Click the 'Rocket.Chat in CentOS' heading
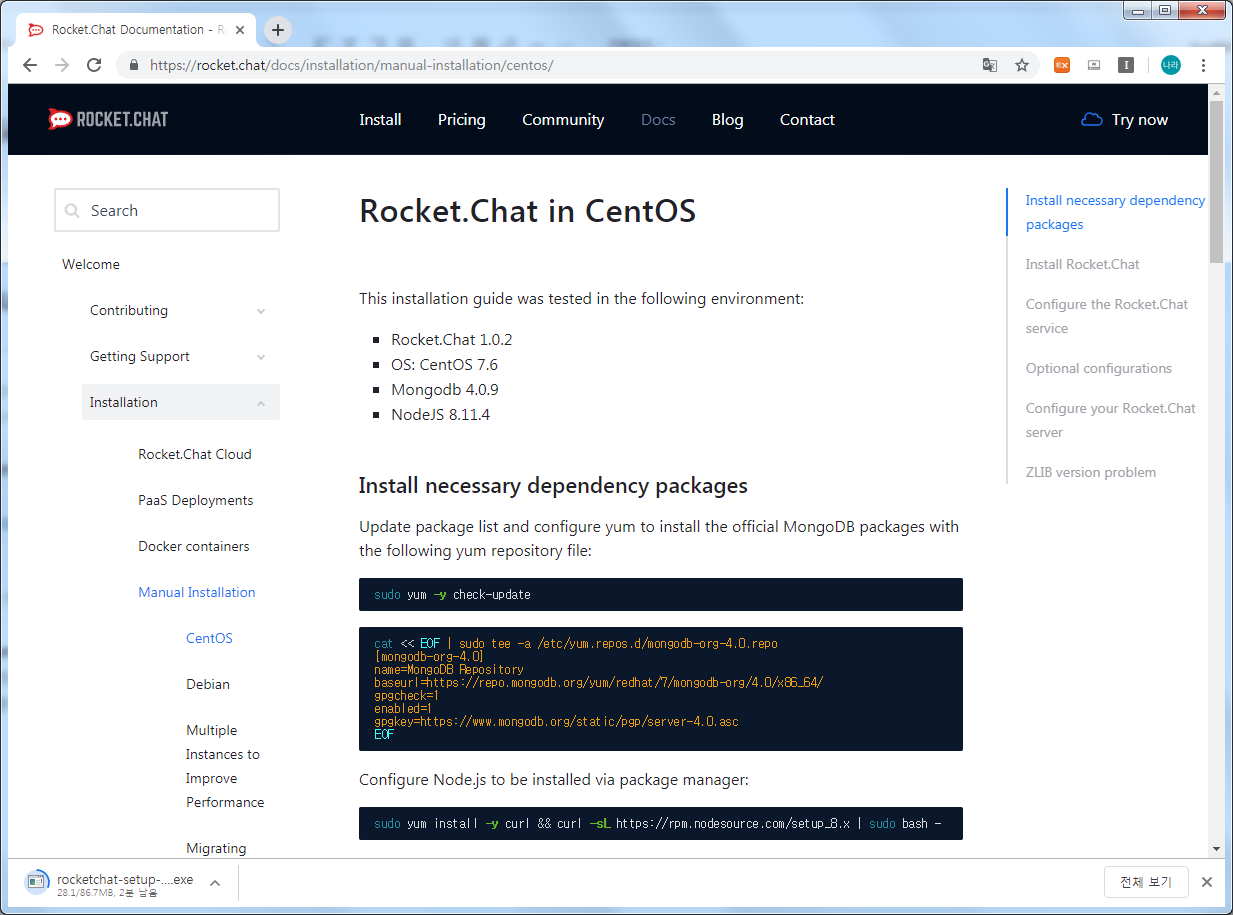This screenshot has height=915, width=1233. (527, 212)
